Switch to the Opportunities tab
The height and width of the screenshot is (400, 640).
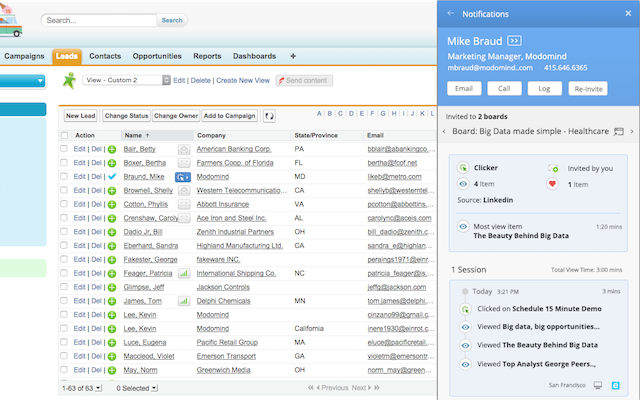pos(156,56)
